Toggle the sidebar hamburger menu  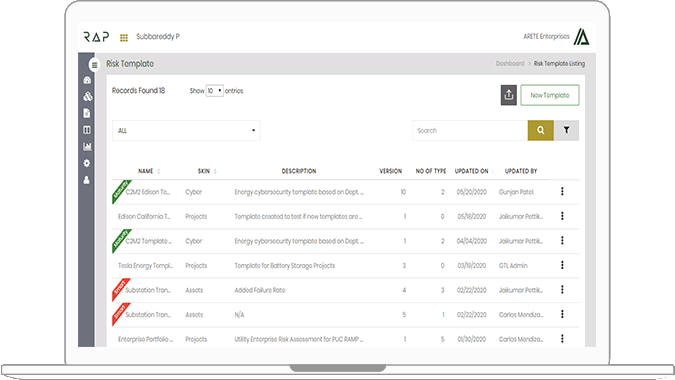click(x=94, y=65)
